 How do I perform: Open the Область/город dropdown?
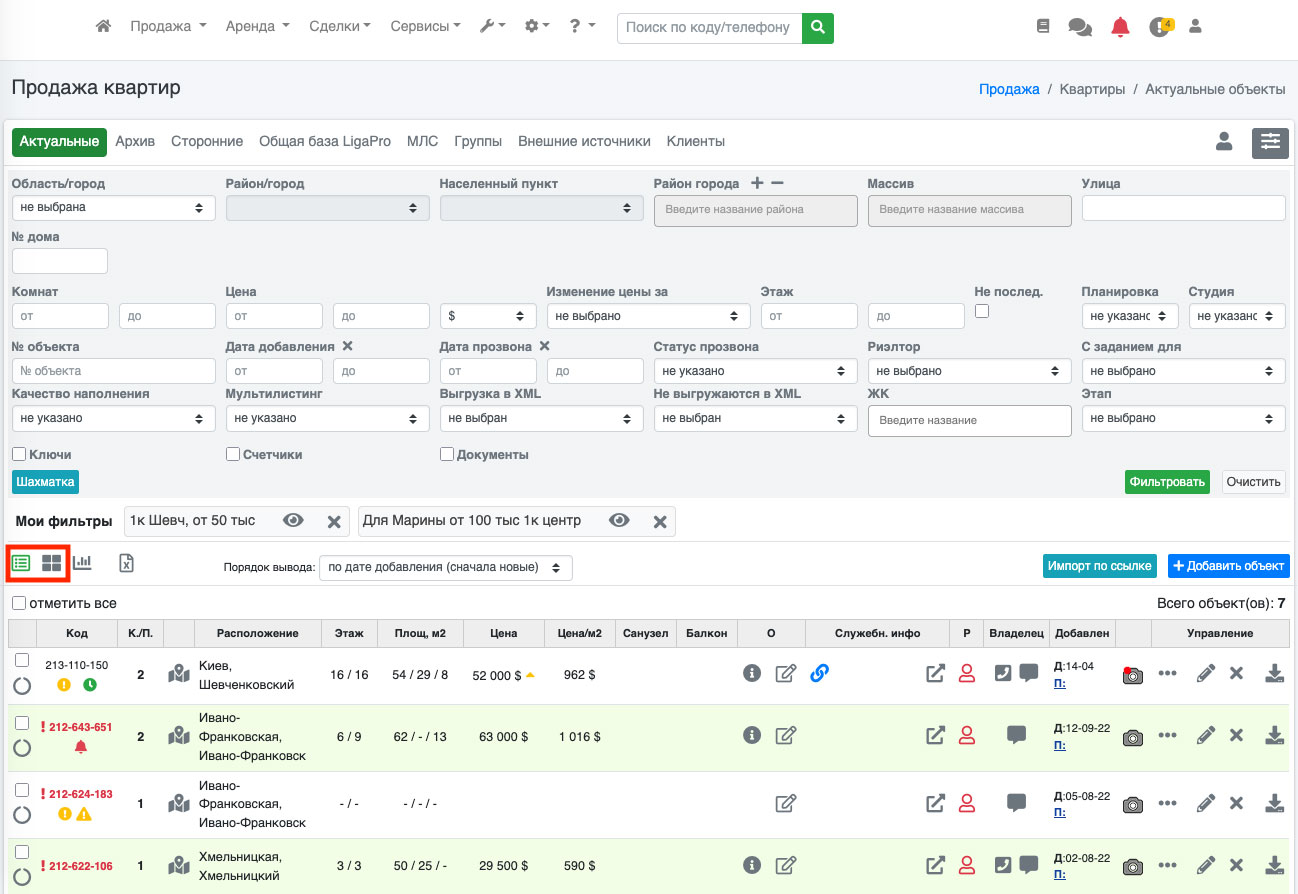pos(113,208)
